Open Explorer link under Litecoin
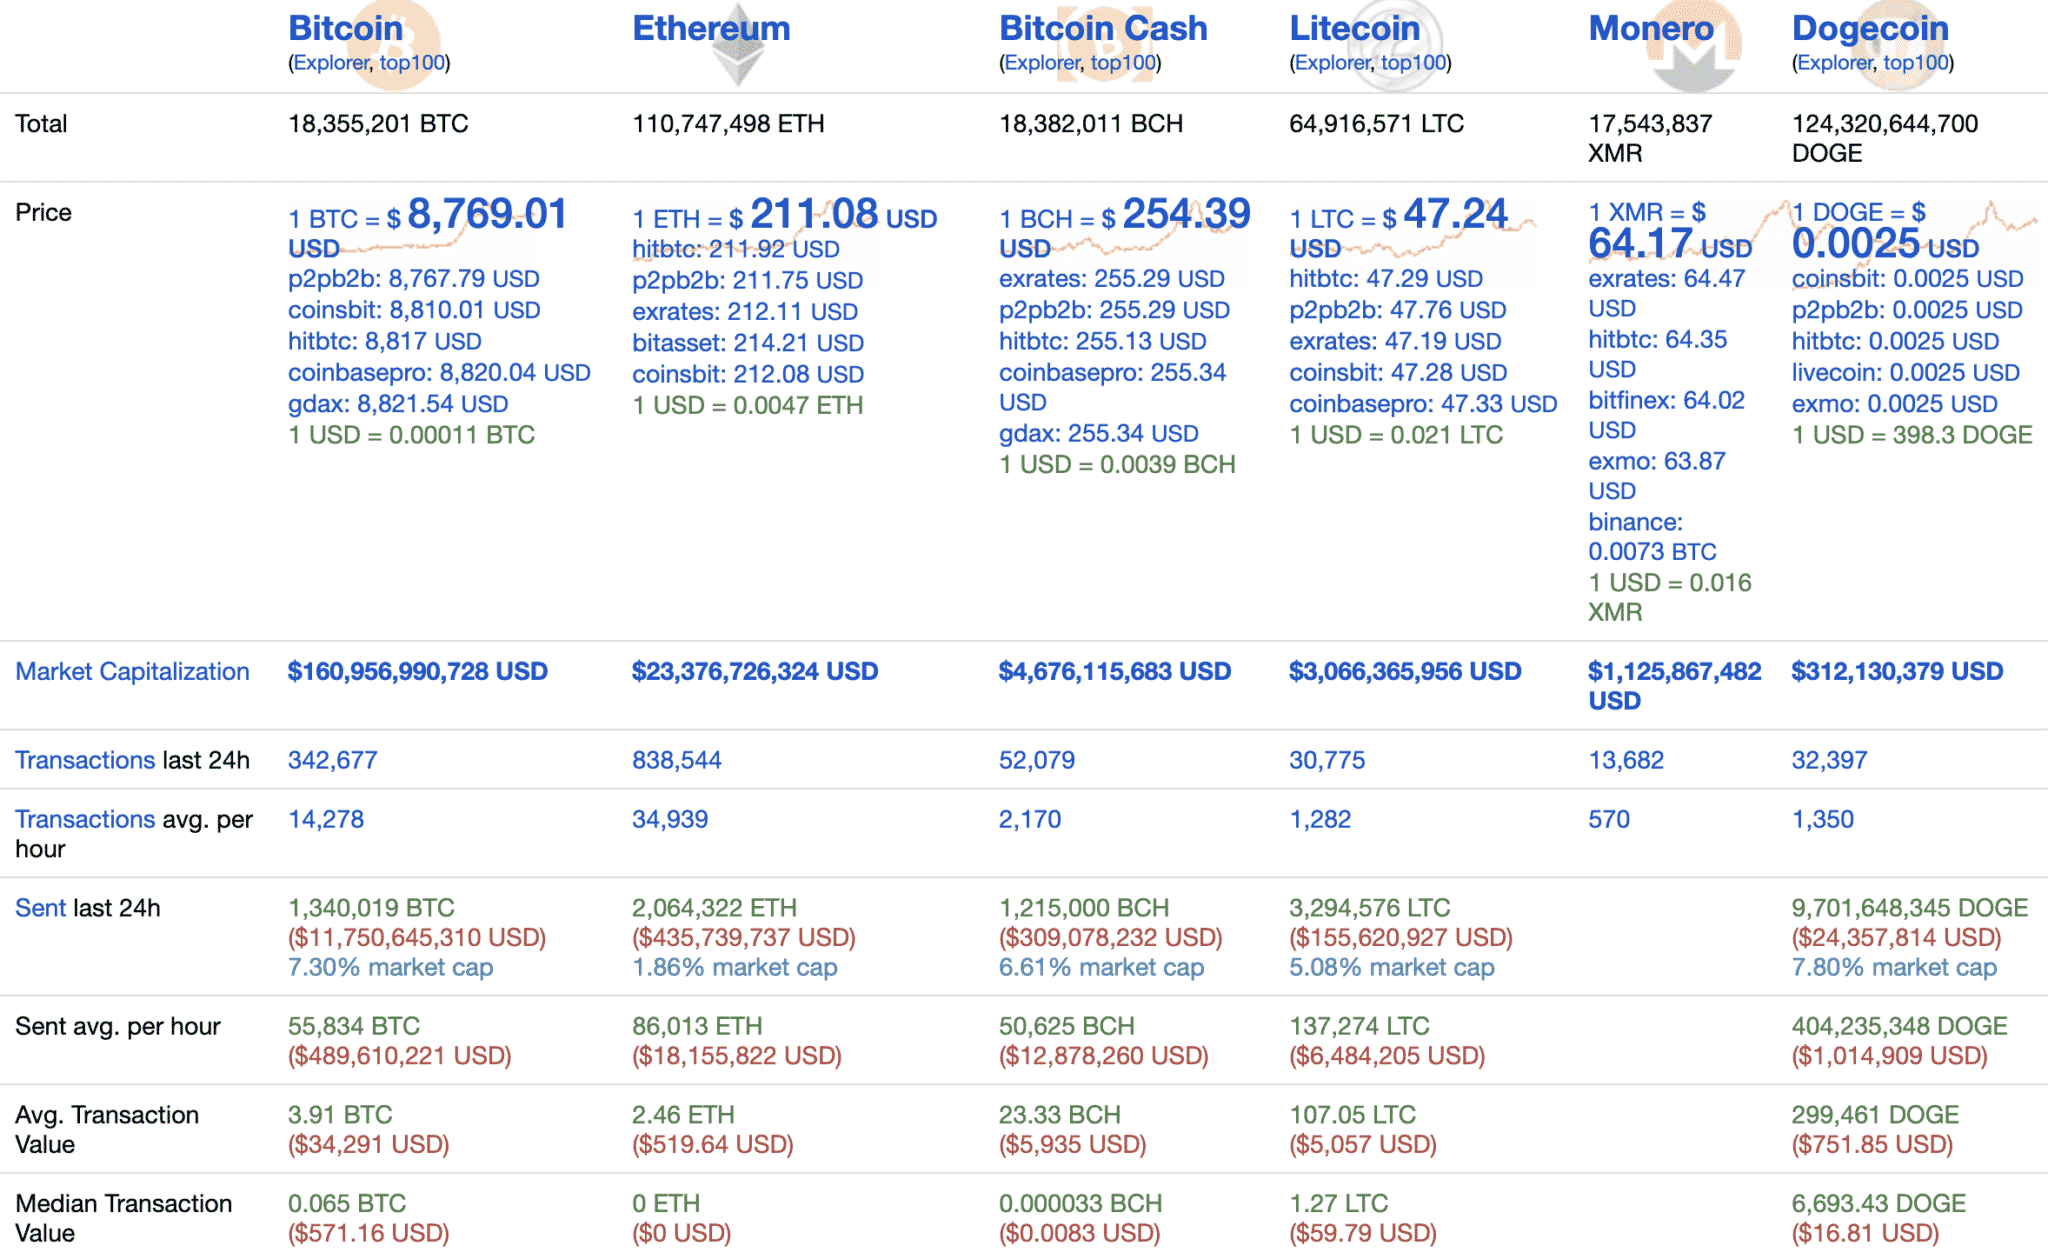 click(x=1332, y=63)
